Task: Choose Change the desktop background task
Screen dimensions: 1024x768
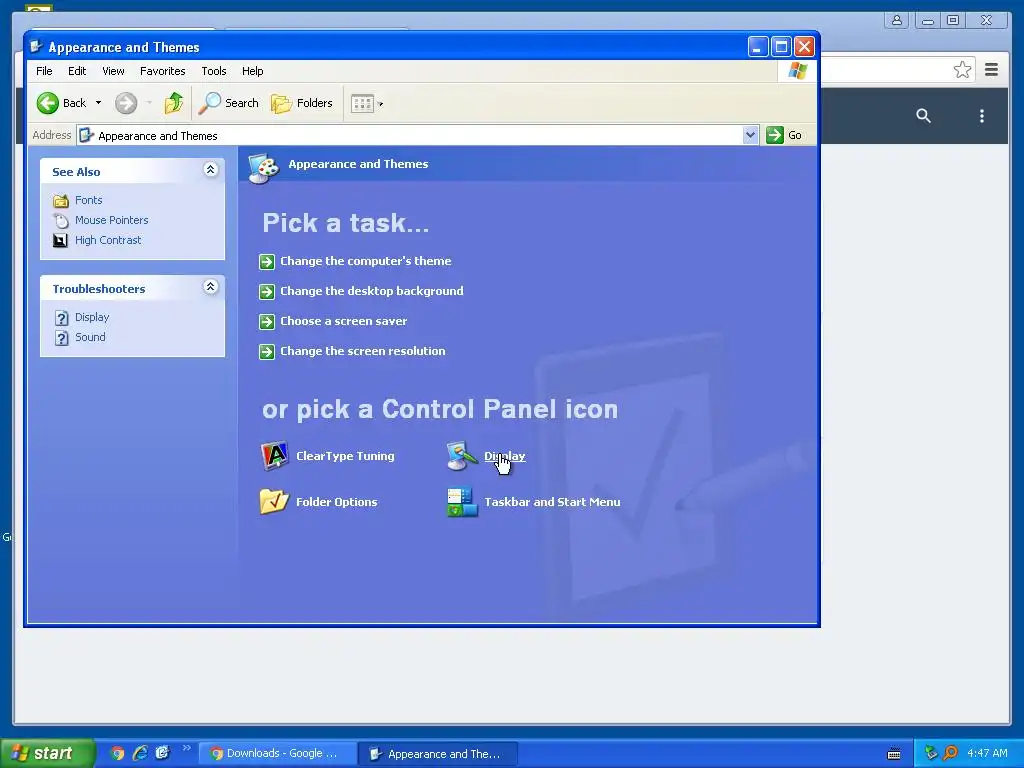Action: pyautogui.click(x=372, y=291)
